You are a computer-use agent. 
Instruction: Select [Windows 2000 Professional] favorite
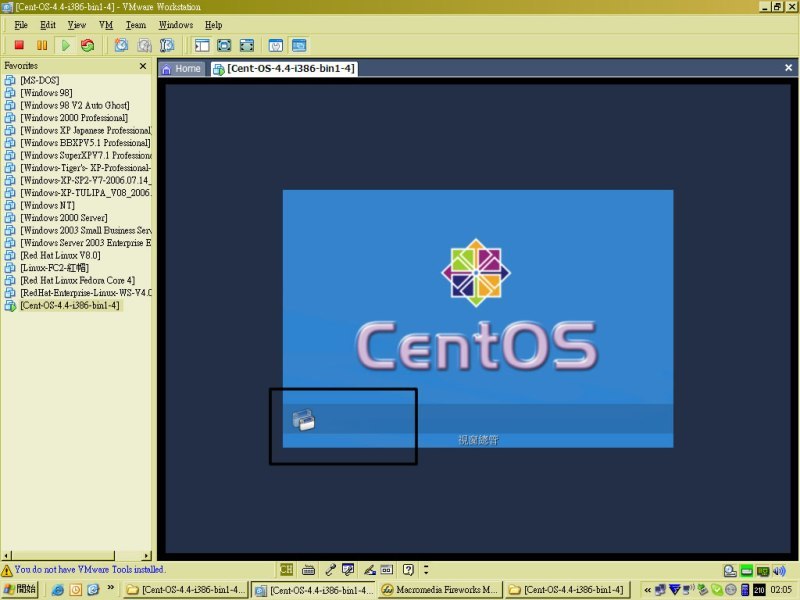(66, 118)
